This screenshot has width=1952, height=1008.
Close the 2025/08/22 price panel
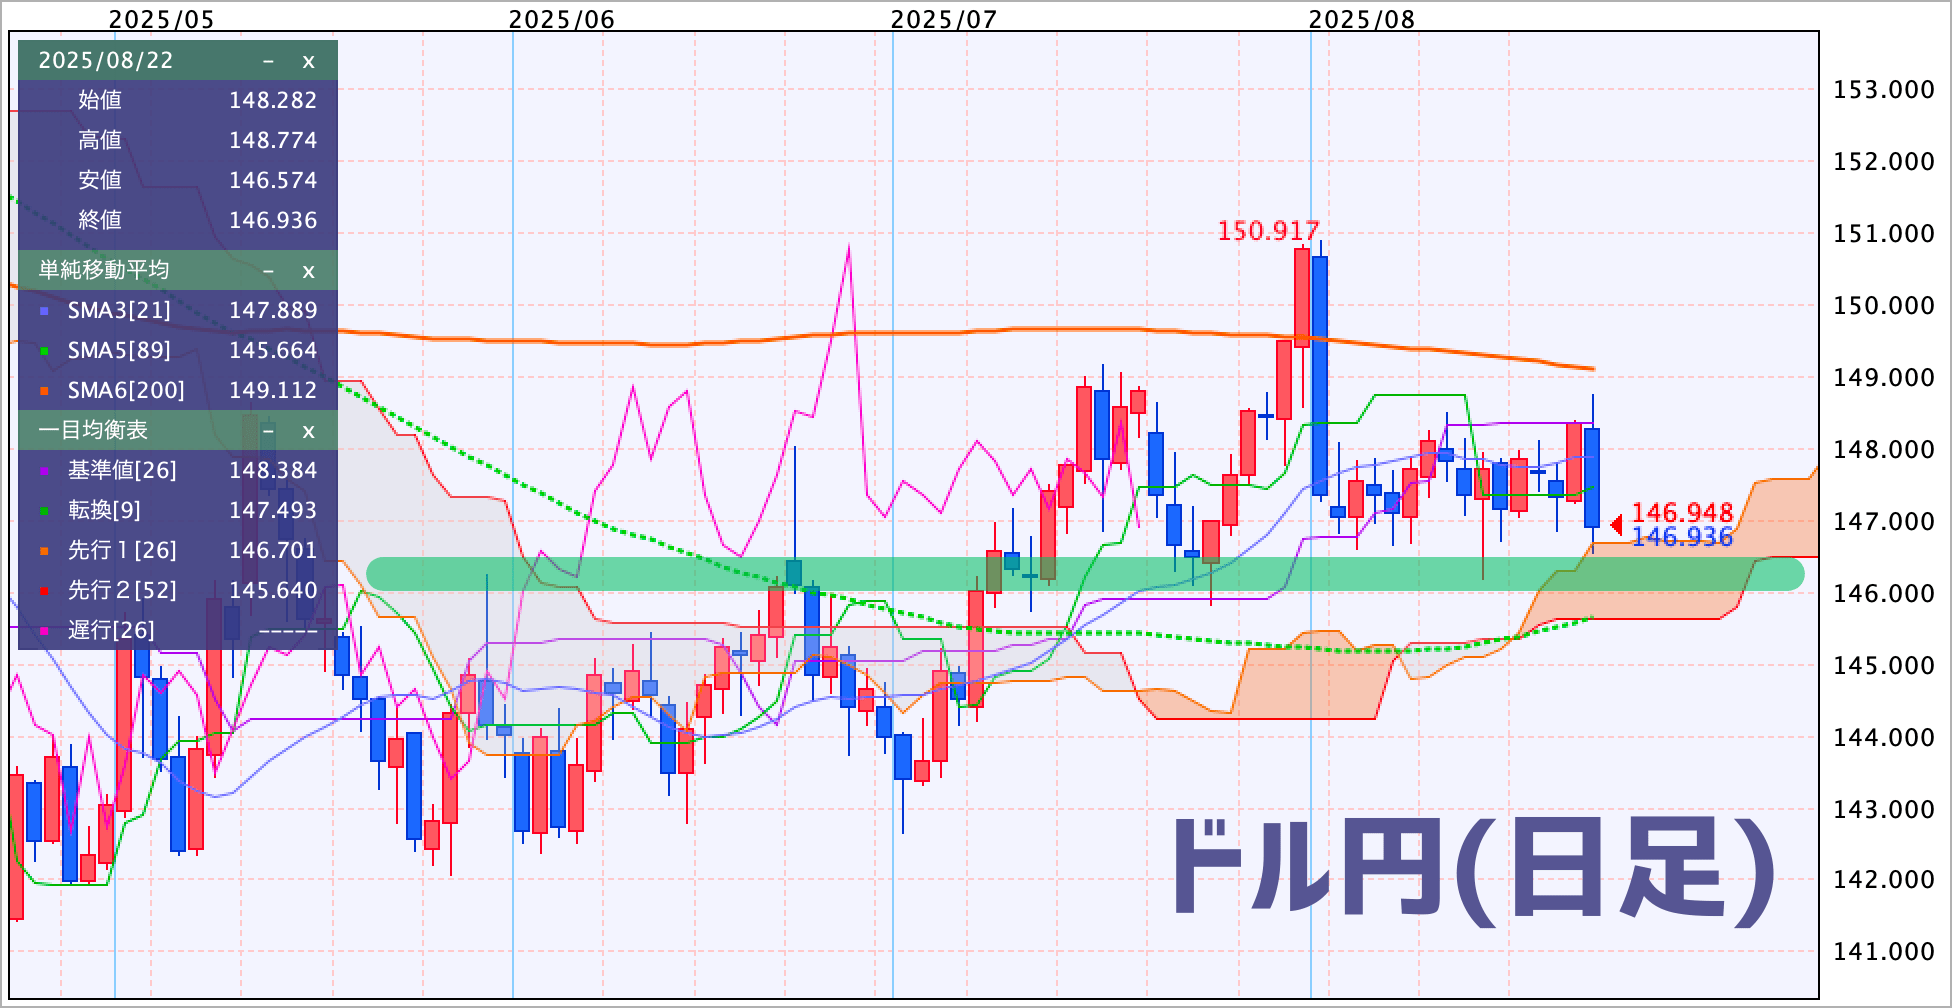(308, 61)
